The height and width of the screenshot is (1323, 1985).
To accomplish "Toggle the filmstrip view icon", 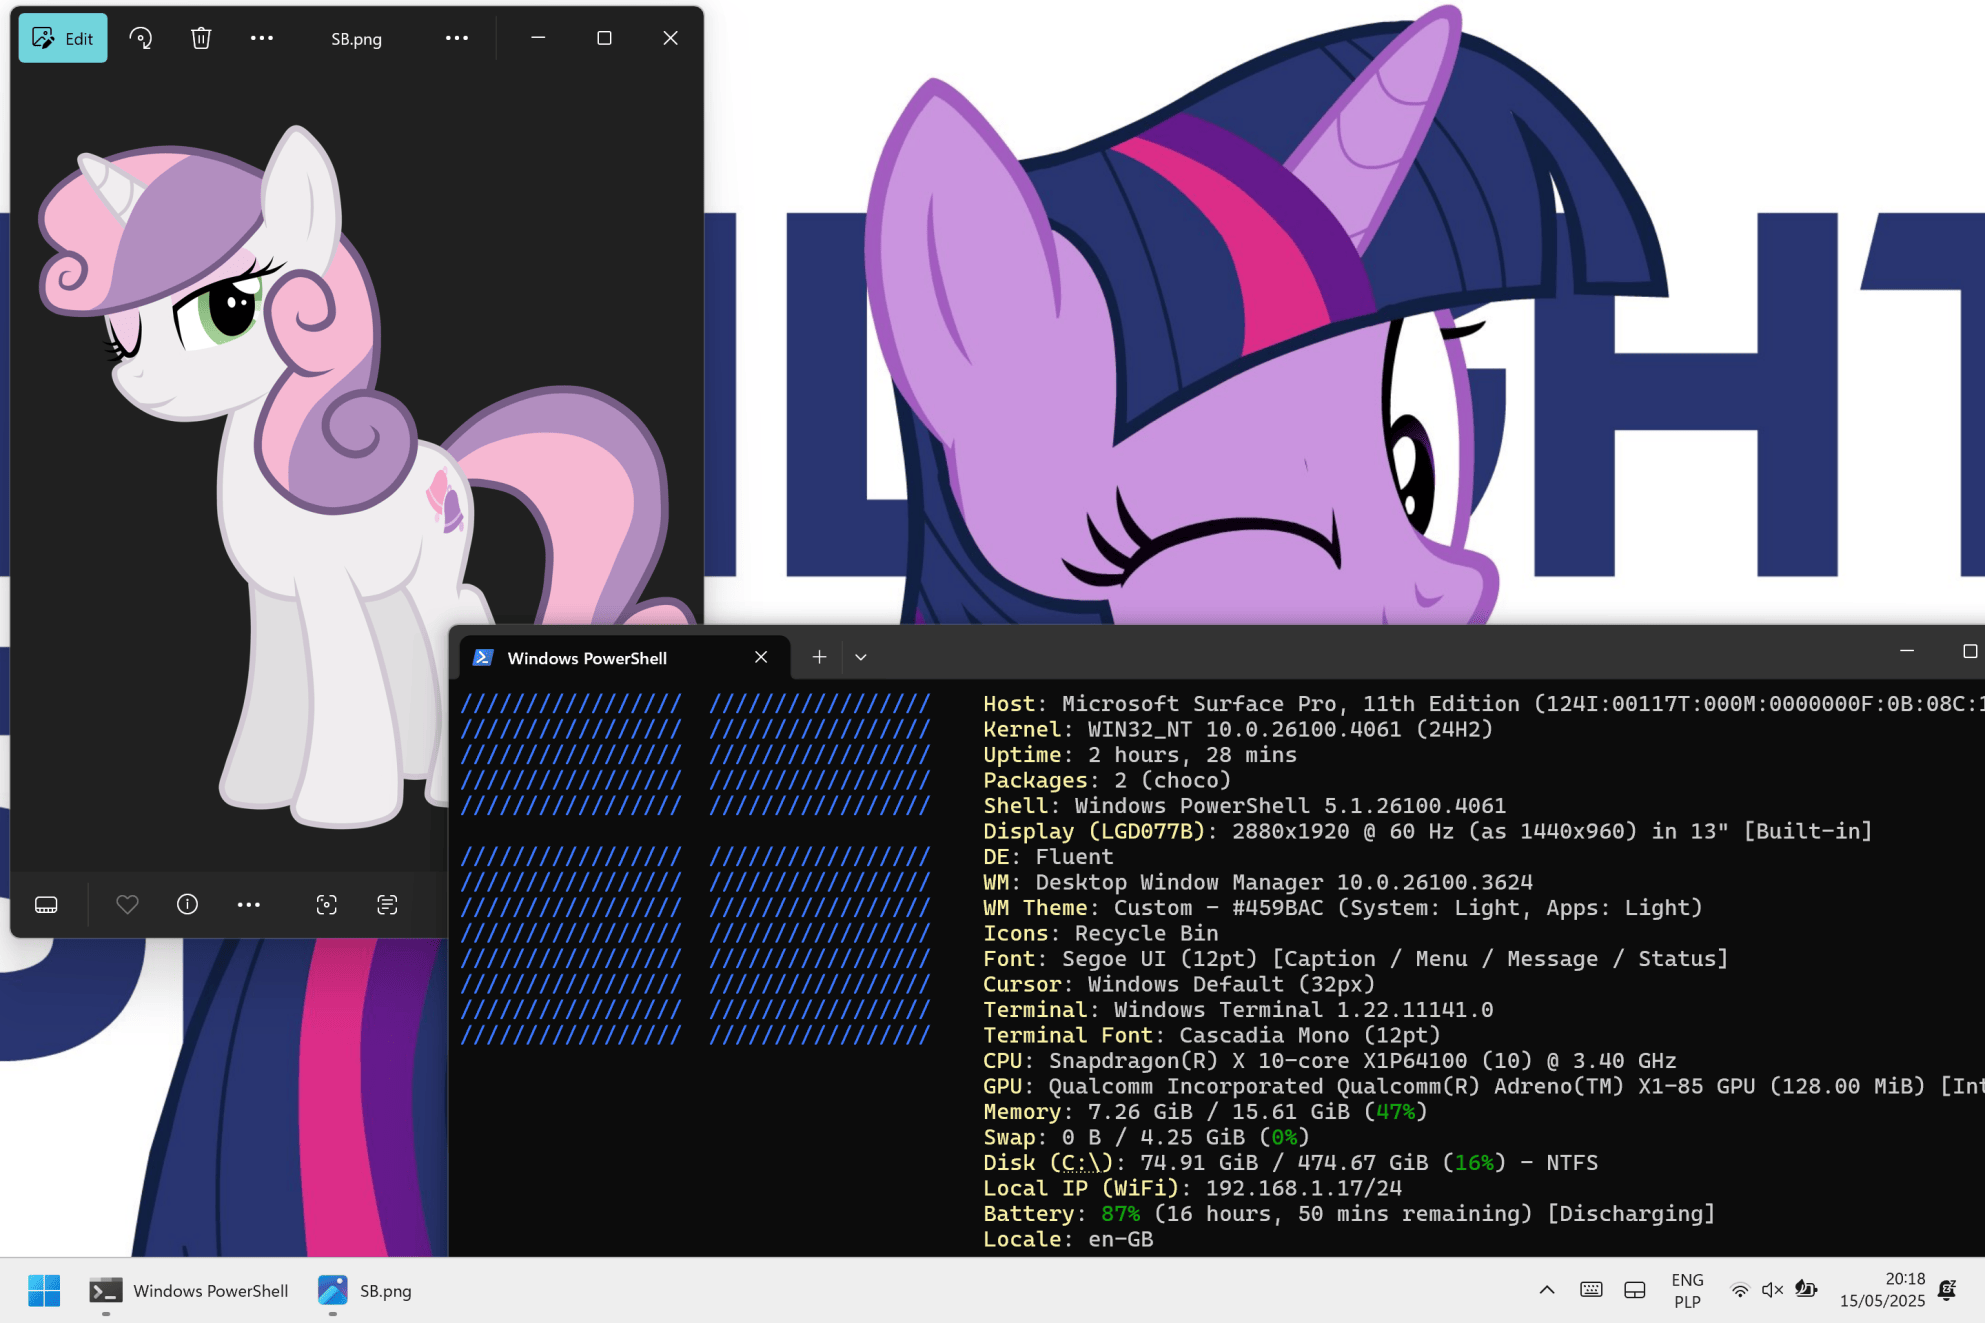I will pyautogui.click(x=46, y=905).
